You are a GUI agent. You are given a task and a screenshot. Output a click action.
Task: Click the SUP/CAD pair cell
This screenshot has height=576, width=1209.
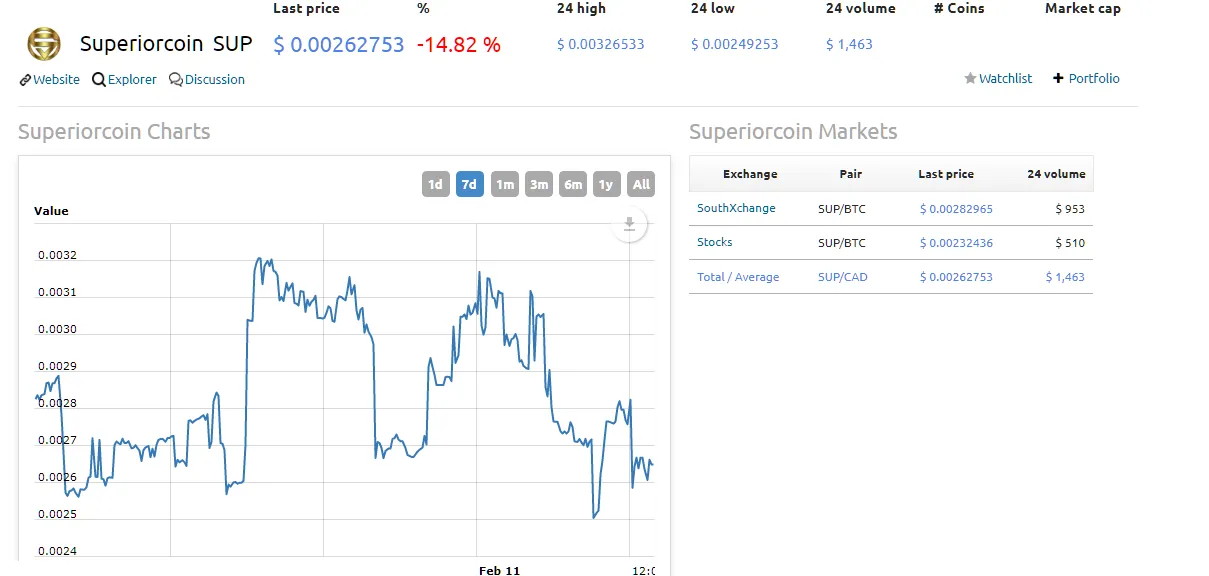click(843, 277)
